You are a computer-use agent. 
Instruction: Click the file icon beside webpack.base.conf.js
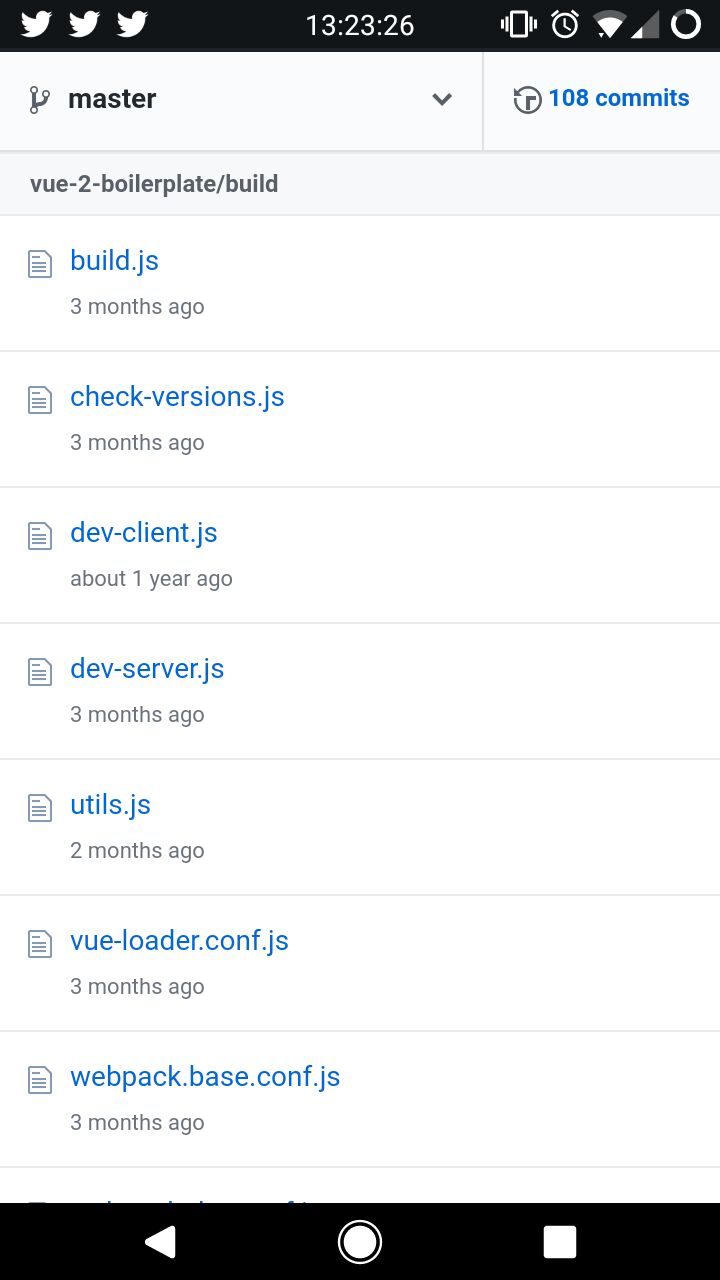pos(39,1081)
